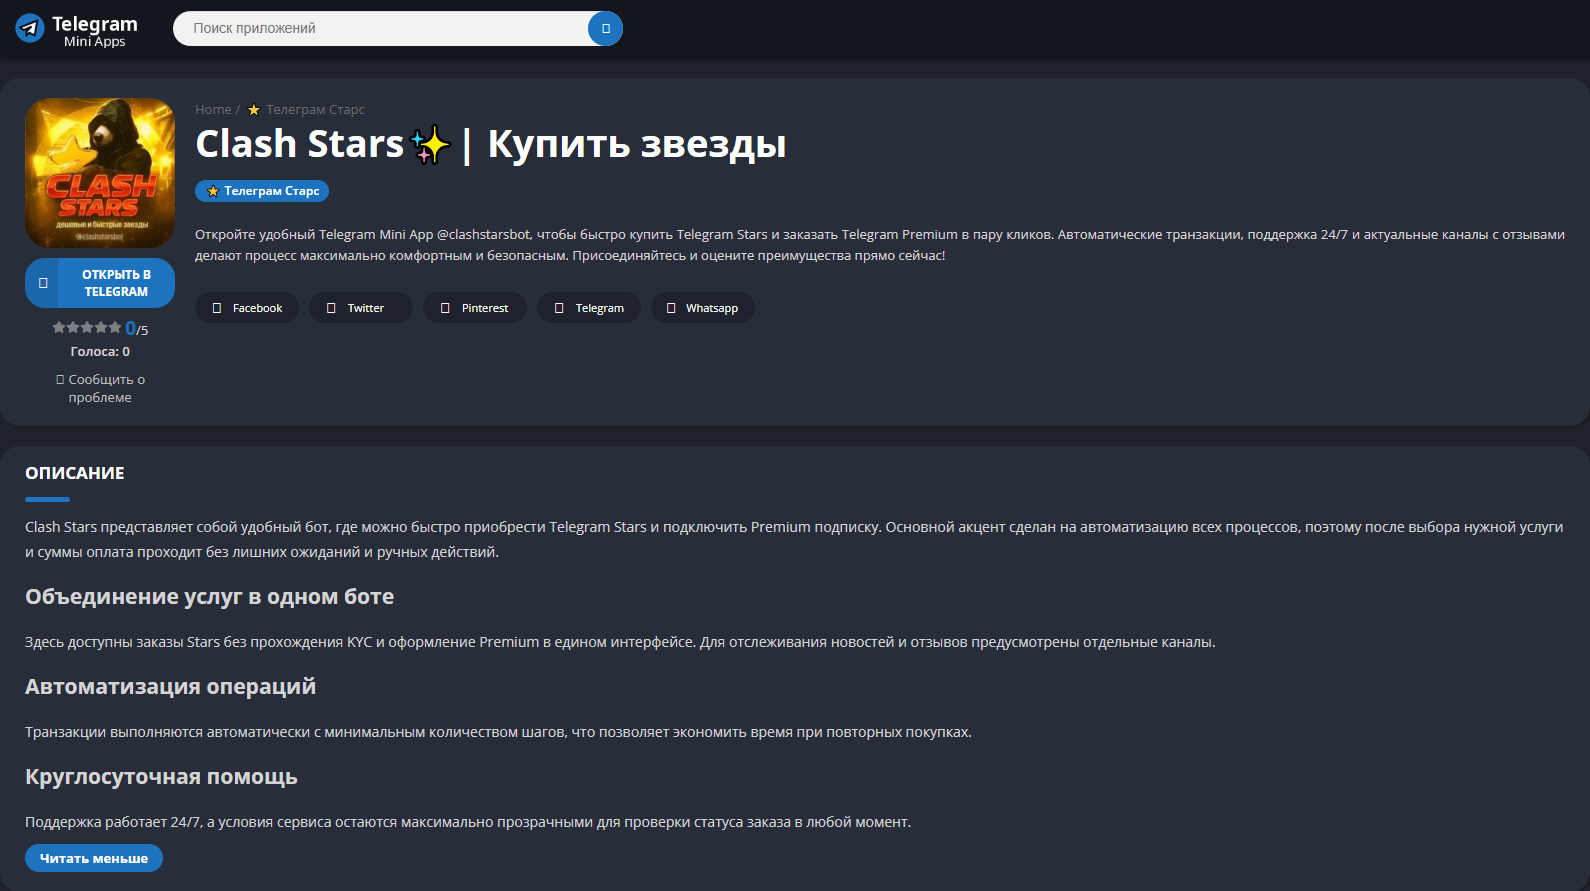Click the heading Круглосуточная помощь
The width and height of the screenshot is (1590, 891).
tap(162, 777)
